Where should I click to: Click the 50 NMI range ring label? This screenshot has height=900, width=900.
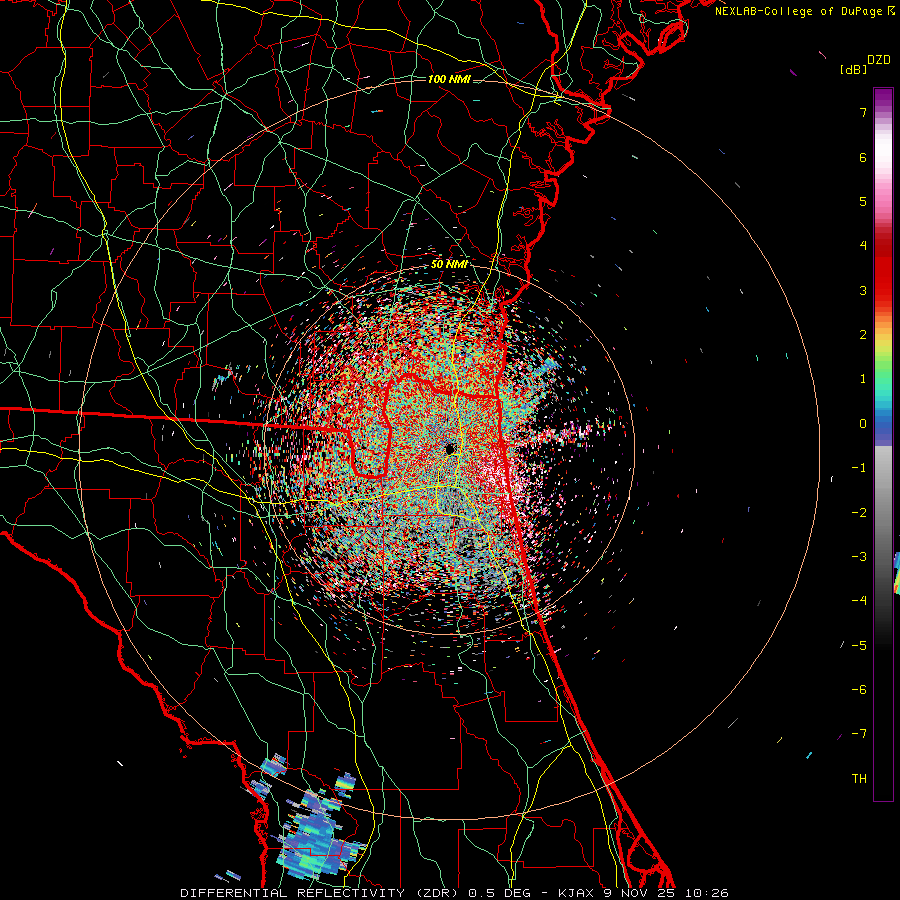tap(449, 264)
